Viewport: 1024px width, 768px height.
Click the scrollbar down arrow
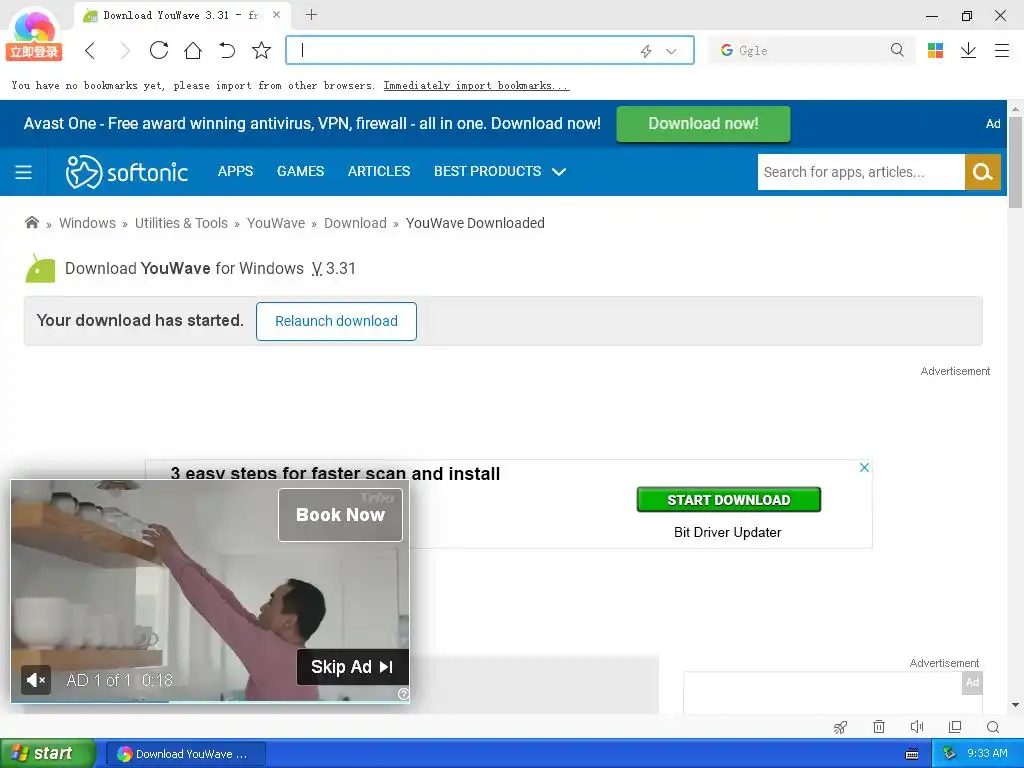tap(1015, 705)
